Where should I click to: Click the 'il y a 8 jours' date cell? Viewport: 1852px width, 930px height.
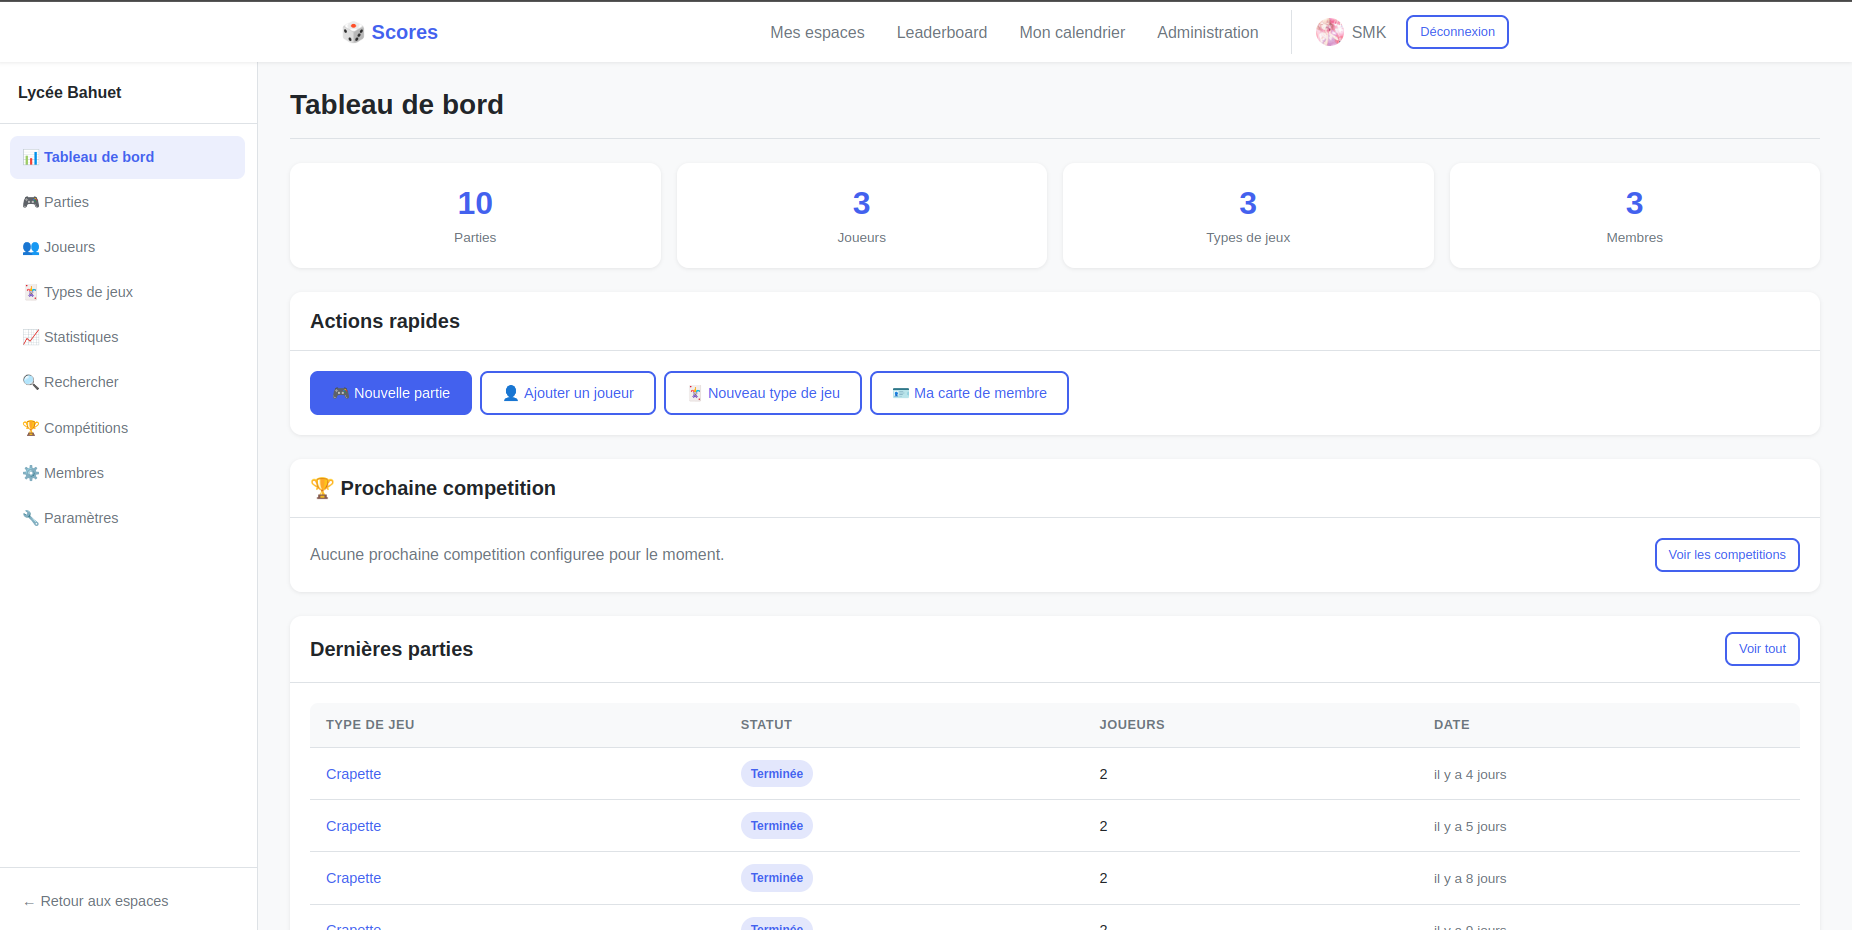click(1470, 879)
